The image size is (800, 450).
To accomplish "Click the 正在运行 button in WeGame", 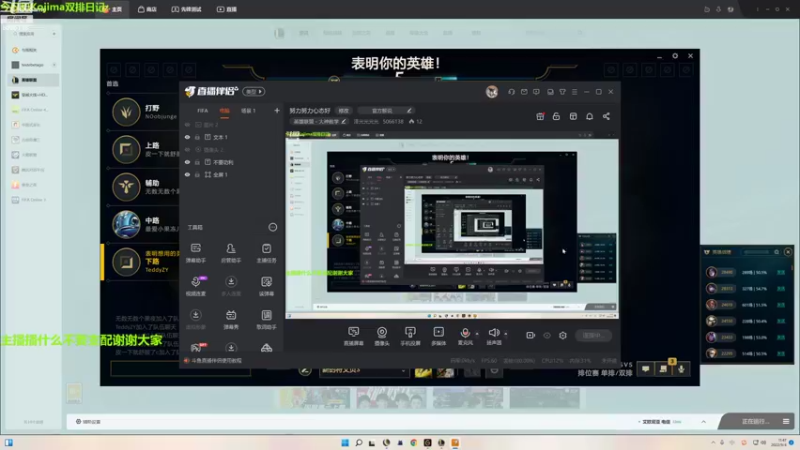I will coord(755,421).
